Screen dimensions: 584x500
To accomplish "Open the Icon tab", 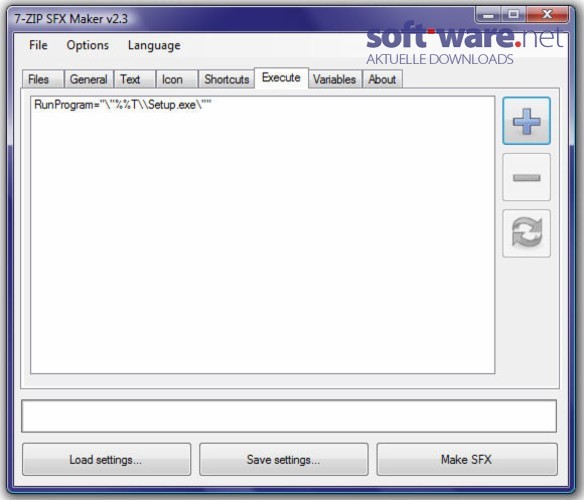I will 177,79.
